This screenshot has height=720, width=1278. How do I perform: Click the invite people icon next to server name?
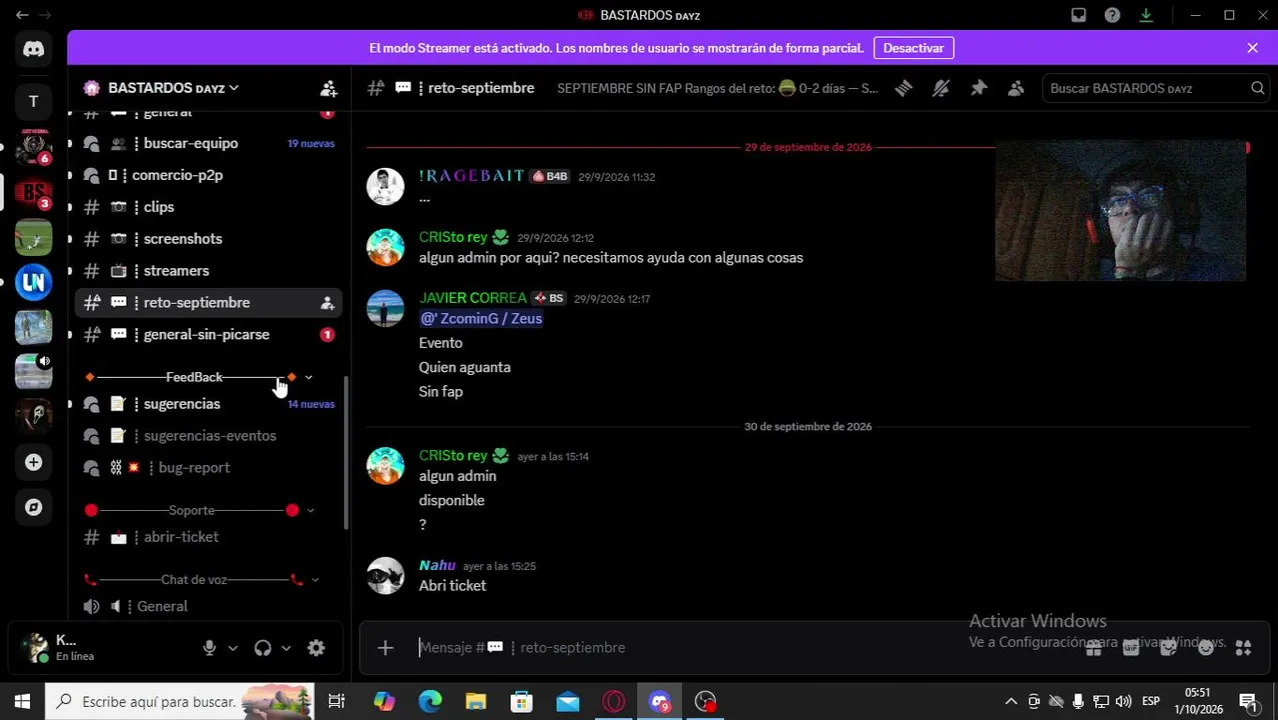pyautogui.click(x=328, y=88)
